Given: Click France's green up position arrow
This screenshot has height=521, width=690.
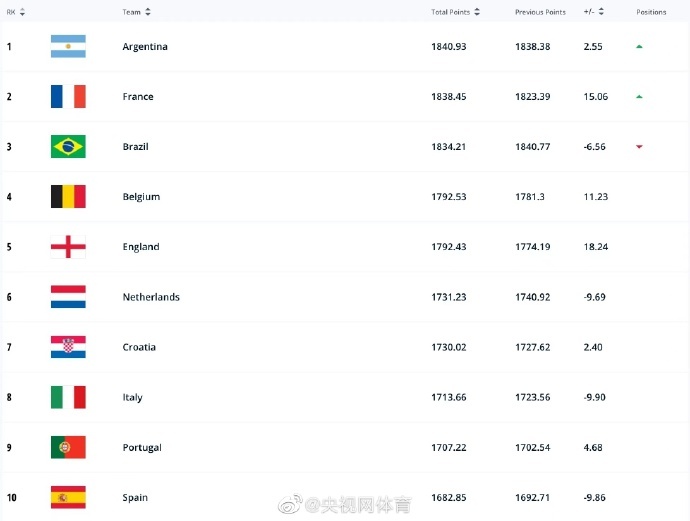Looking at the screenshot, I should coord(639,97).
